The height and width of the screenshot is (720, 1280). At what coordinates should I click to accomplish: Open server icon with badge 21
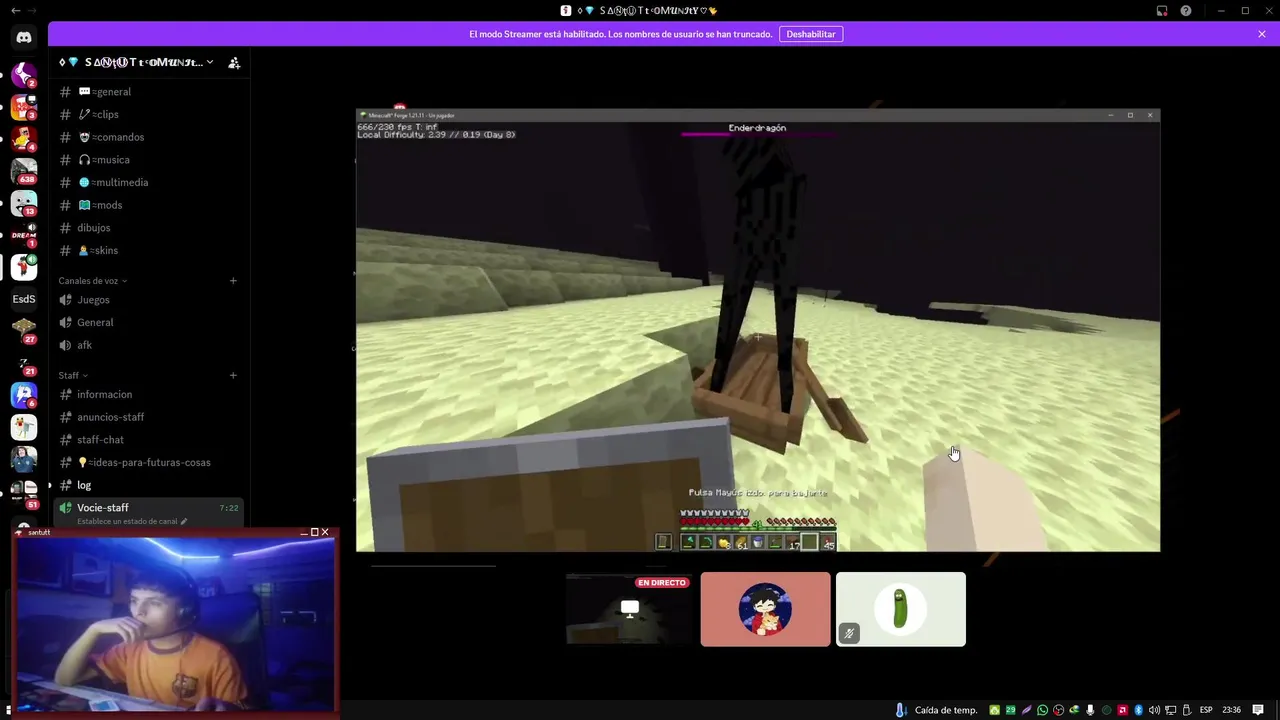tap(24, 364)
